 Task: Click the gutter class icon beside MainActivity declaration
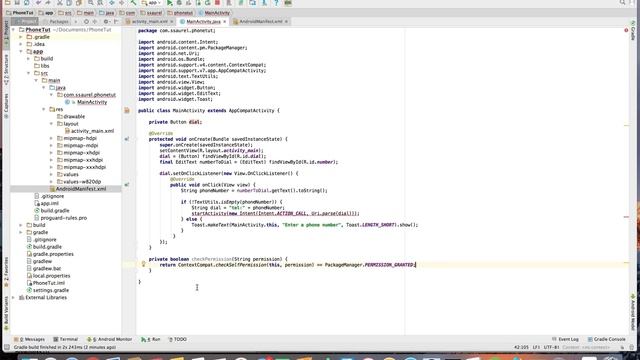pos(127,111)
